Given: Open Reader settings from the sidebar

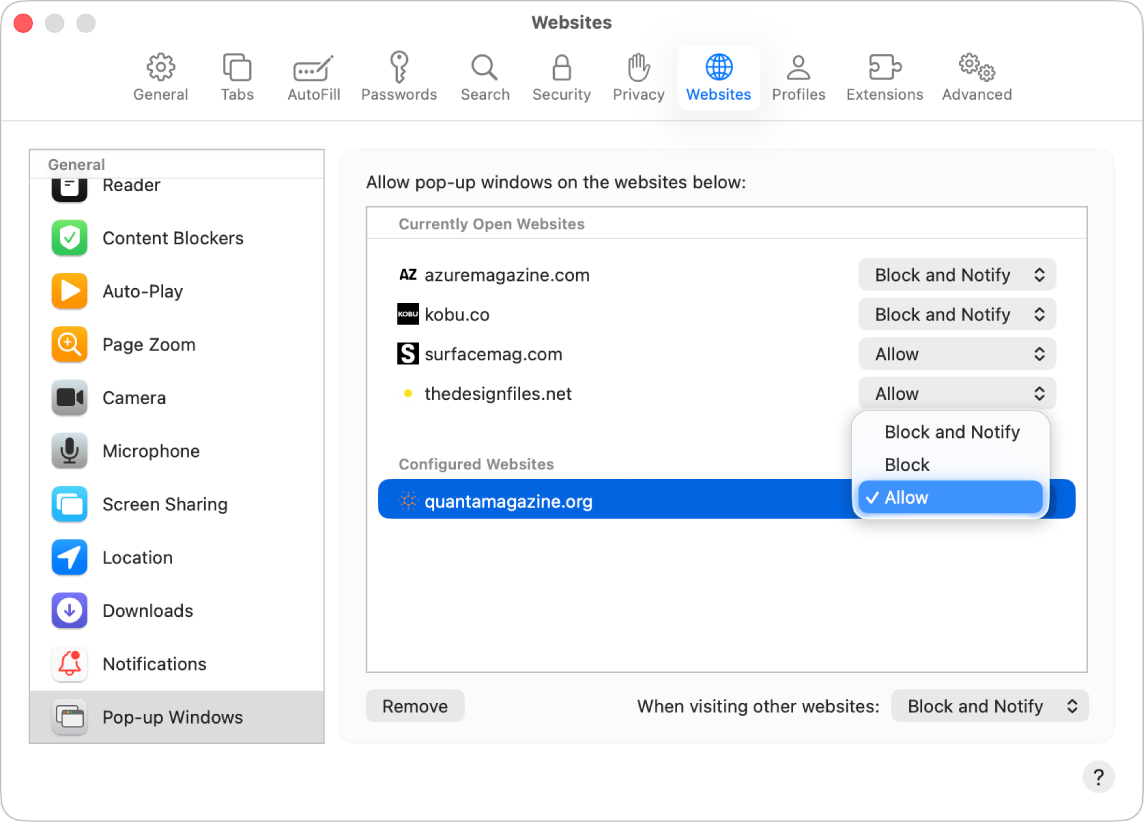Looking at the screenshot, I should pos(130,185).
